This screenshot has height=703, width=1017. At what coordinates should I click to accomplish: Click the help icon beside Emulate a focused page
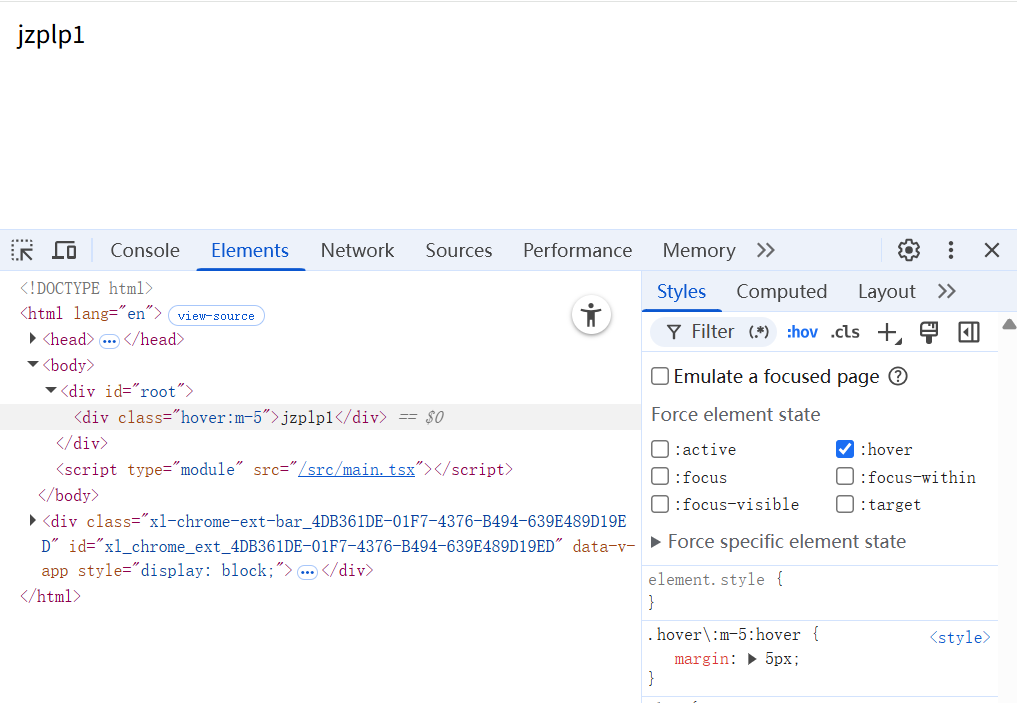pyautogui.click(x=898, y=376)
